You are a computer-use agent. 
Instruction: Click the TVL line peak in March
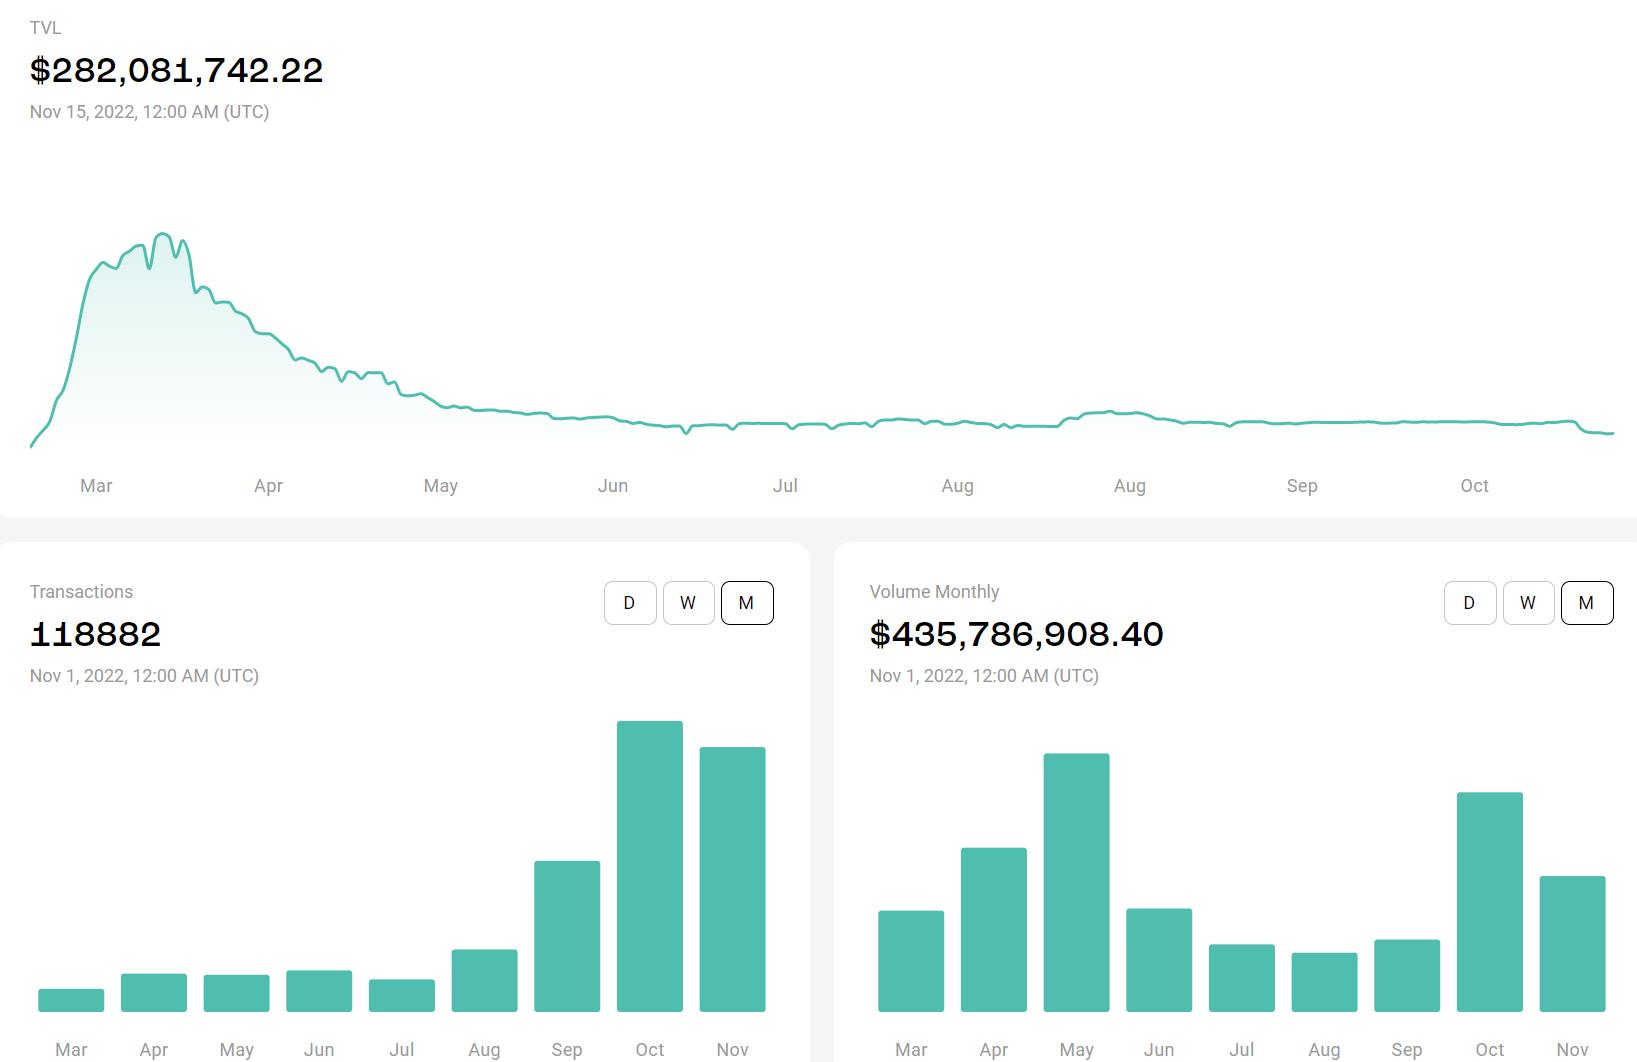(x=162, y=235)
